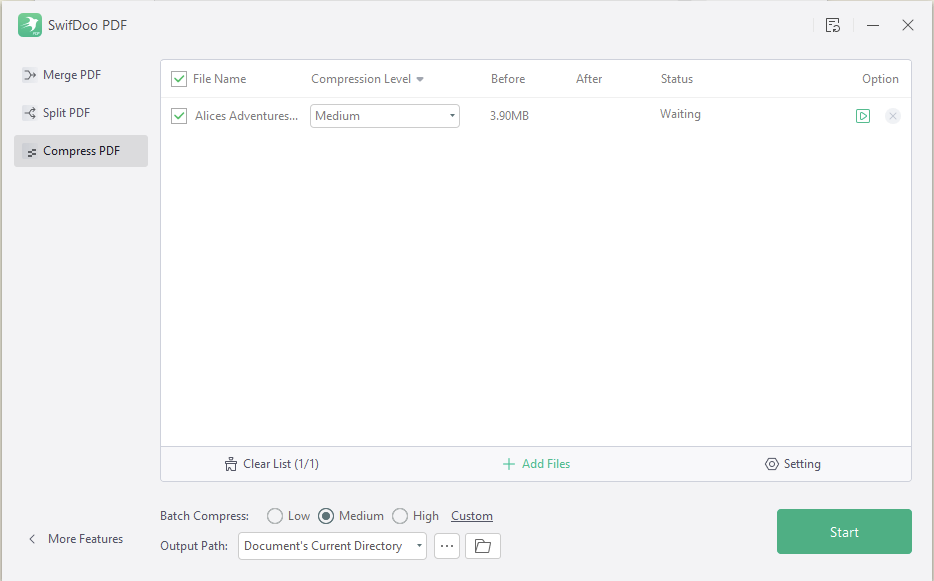Viewport: 934px width, 581px height.
Task: Click the Alices Adventures file name
Action: [246, 116]
